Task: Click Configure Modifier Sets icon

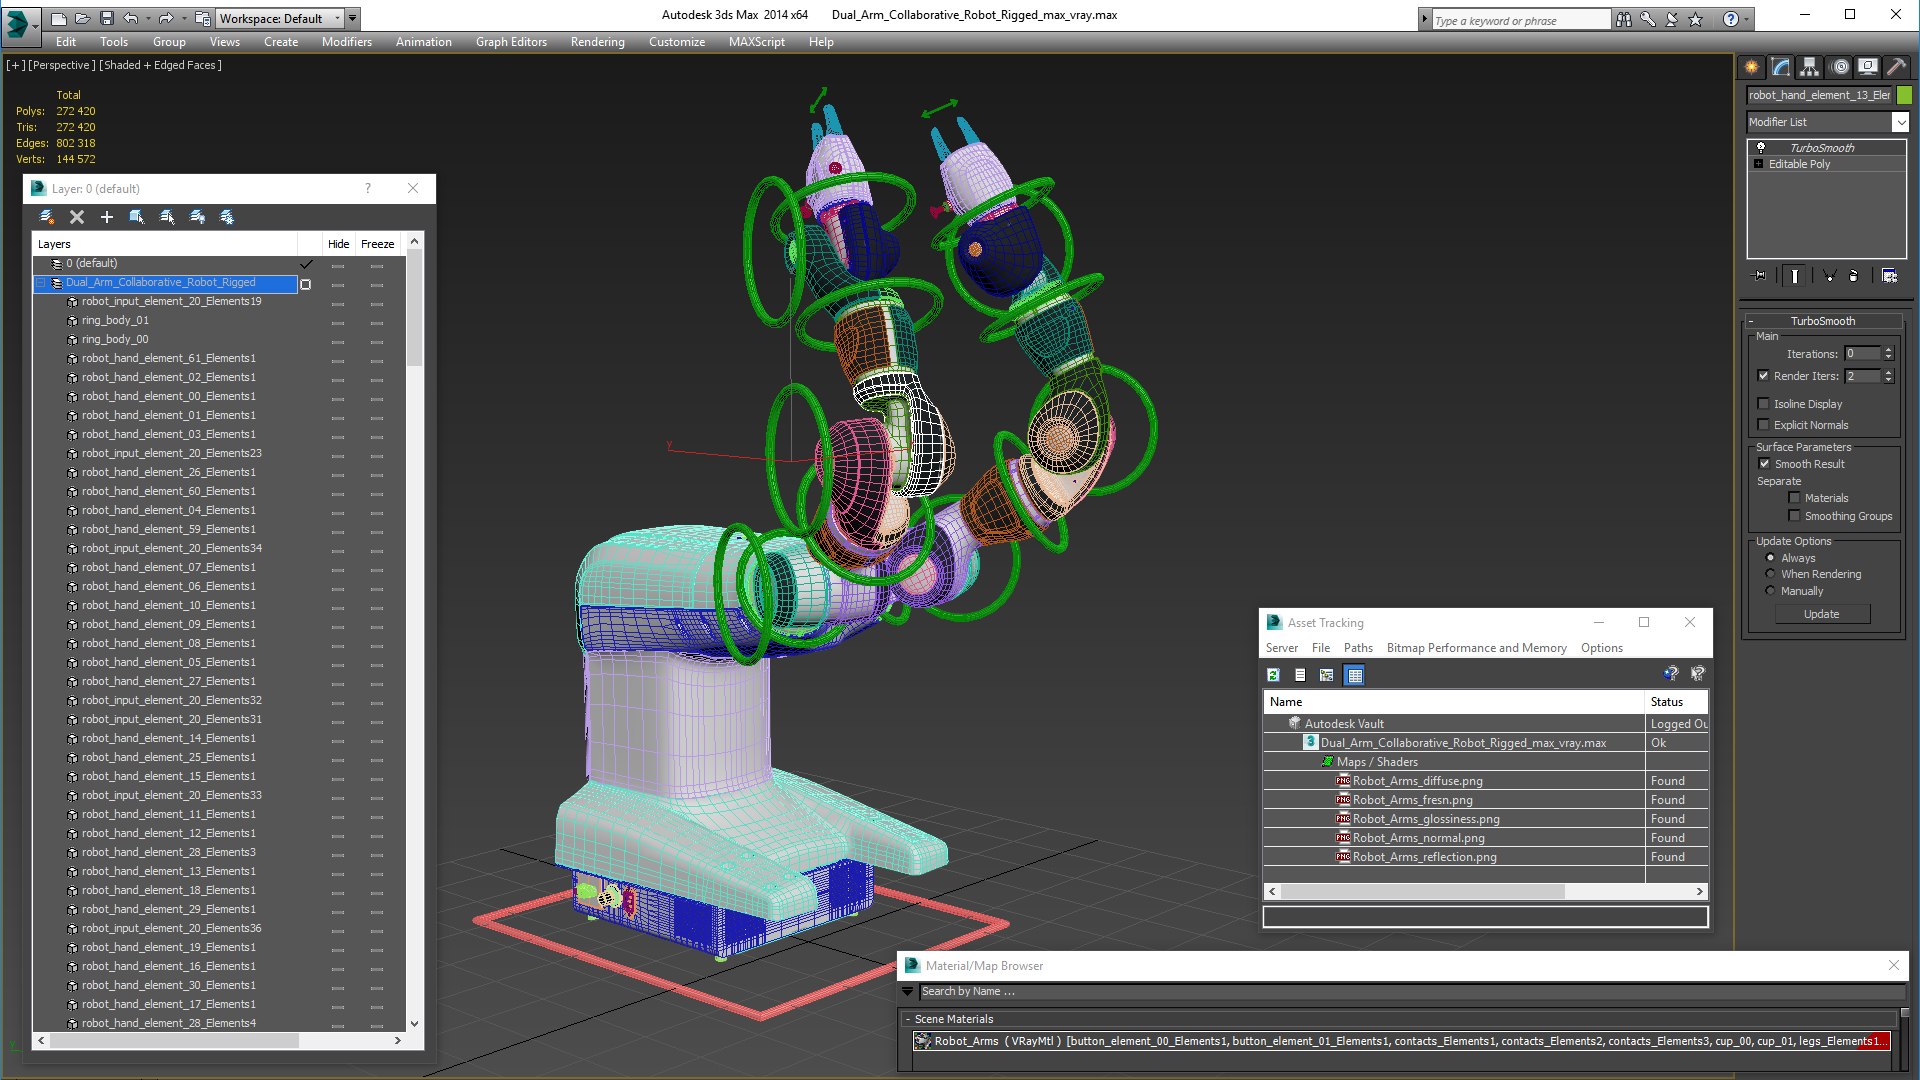Action: (1889, 276)
